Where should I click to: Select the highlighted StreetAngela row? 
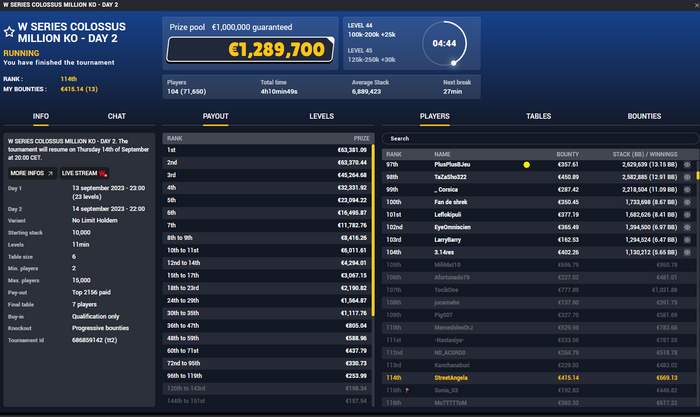click(537, 378)
